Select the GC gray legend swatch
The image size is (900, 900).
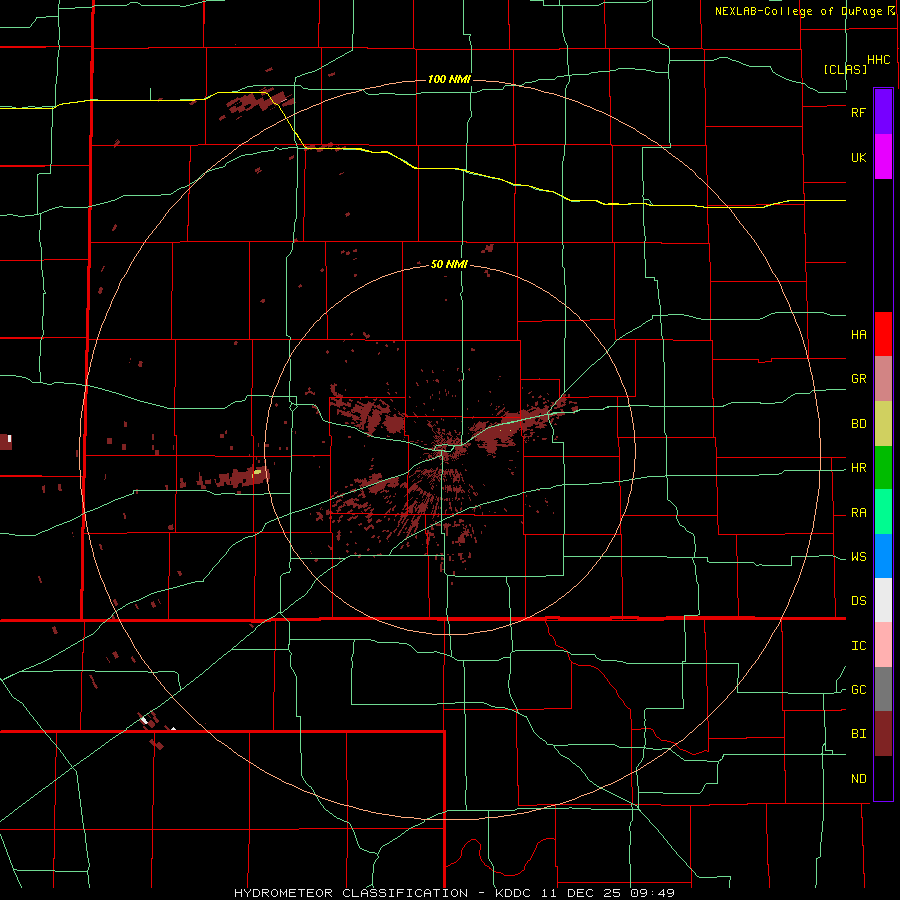point(883,689)
